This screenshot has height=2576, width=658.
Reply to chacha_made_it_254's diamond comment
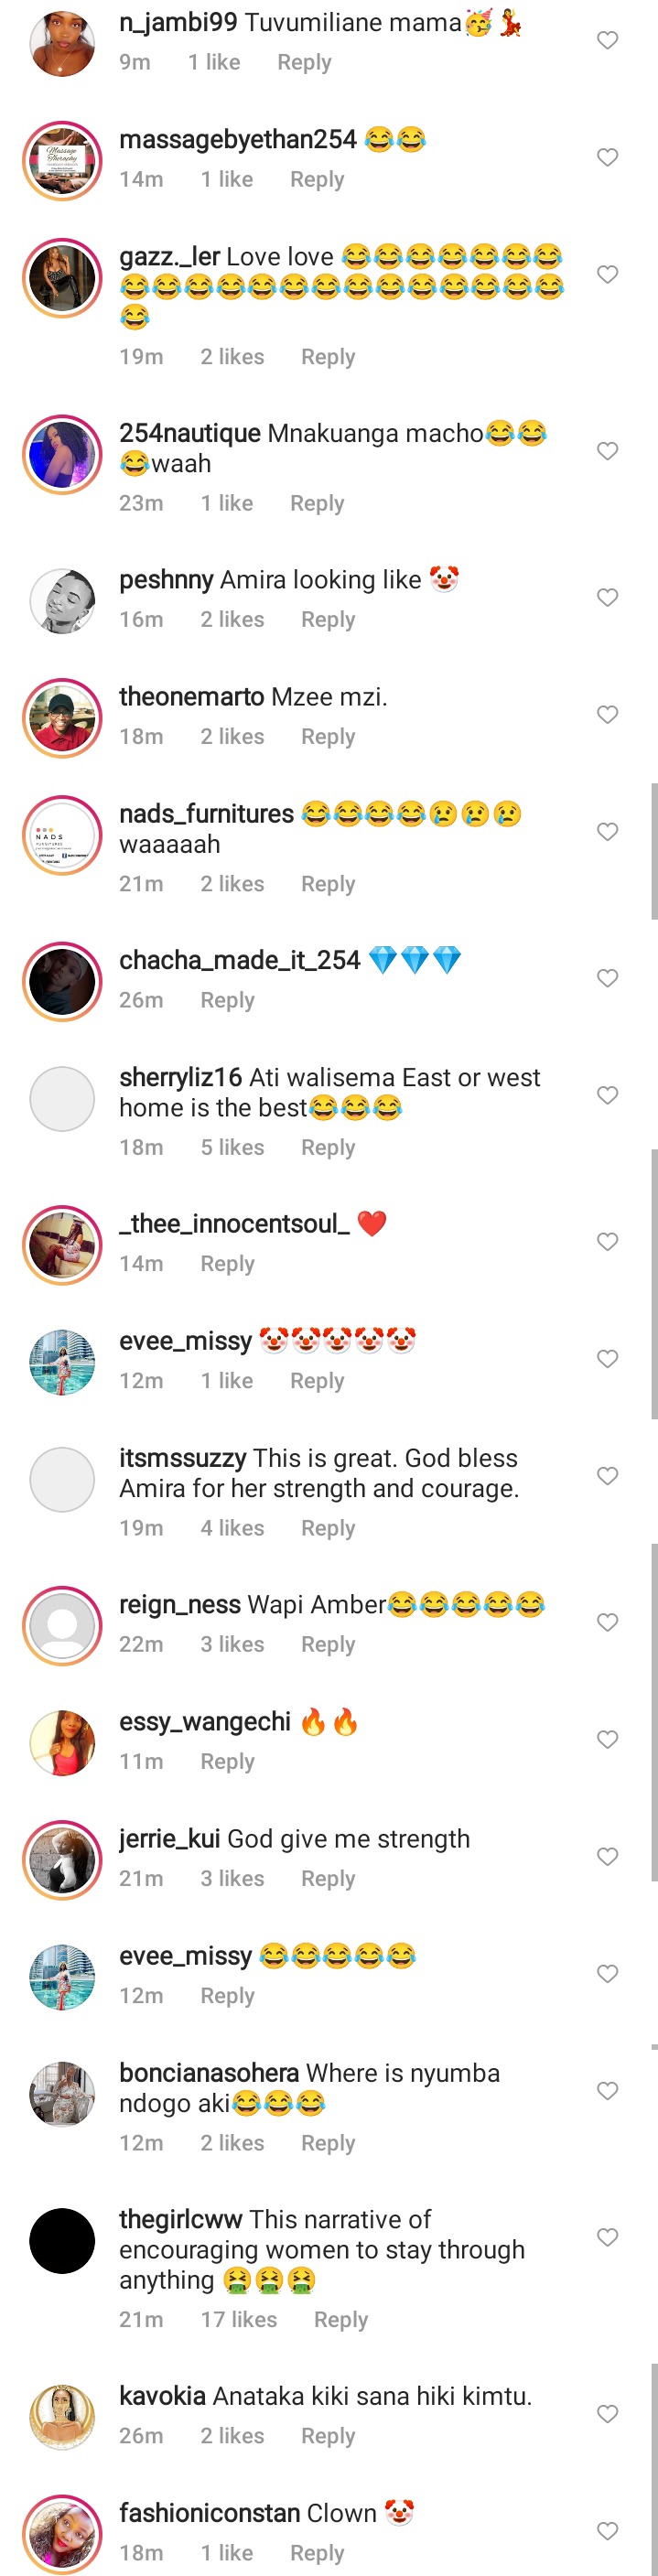click(x=227, y=1000)
